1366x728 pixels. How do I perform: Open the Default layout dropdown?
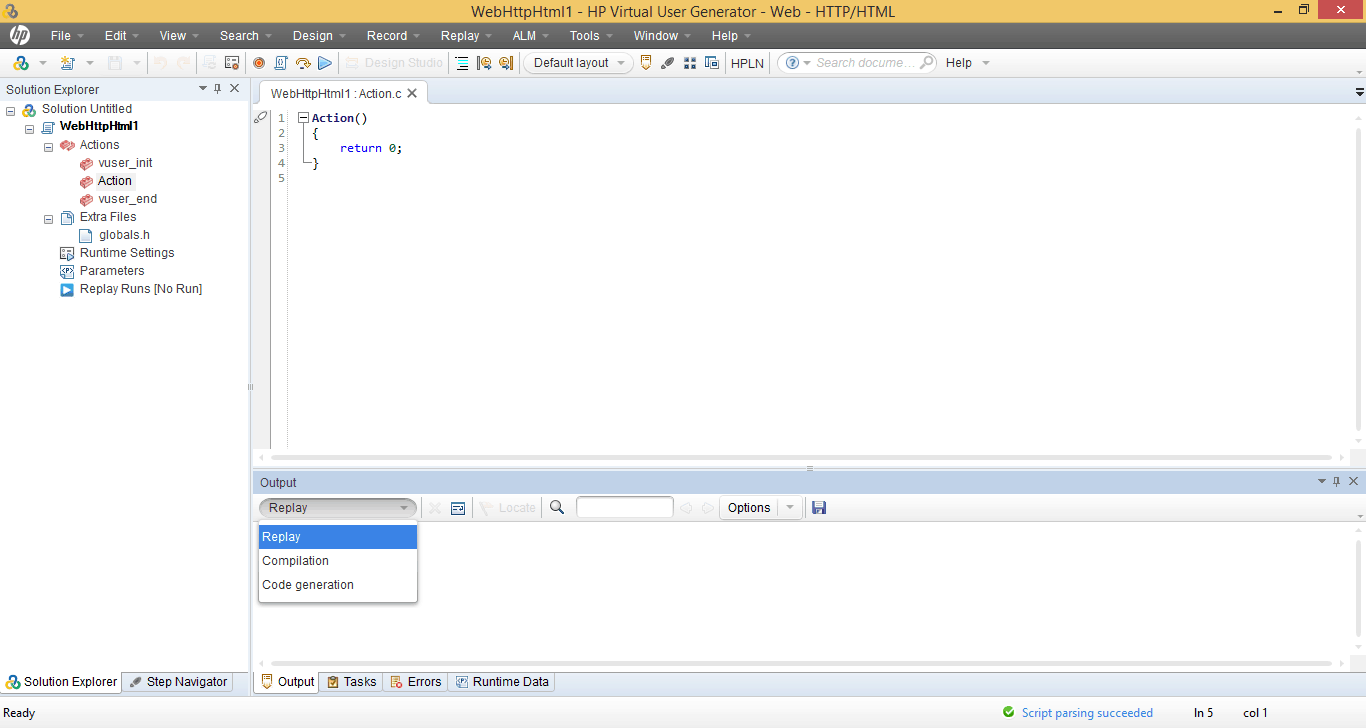click(x=578, y=63)
